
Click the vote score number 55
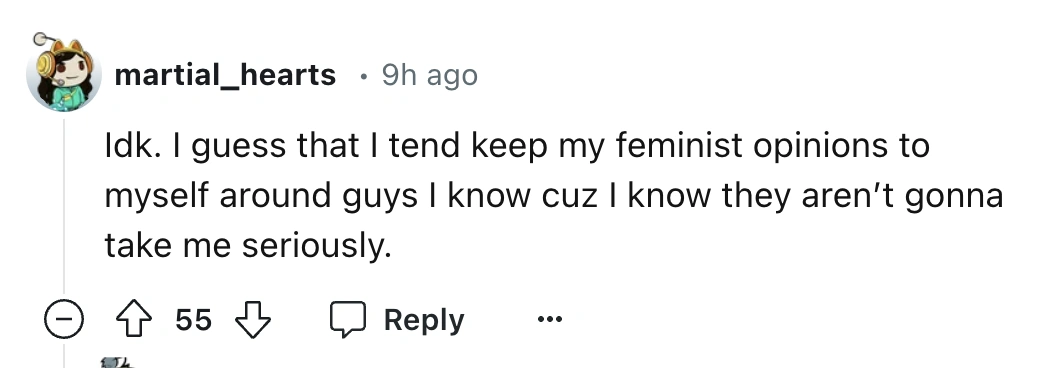tap(194, 320)
